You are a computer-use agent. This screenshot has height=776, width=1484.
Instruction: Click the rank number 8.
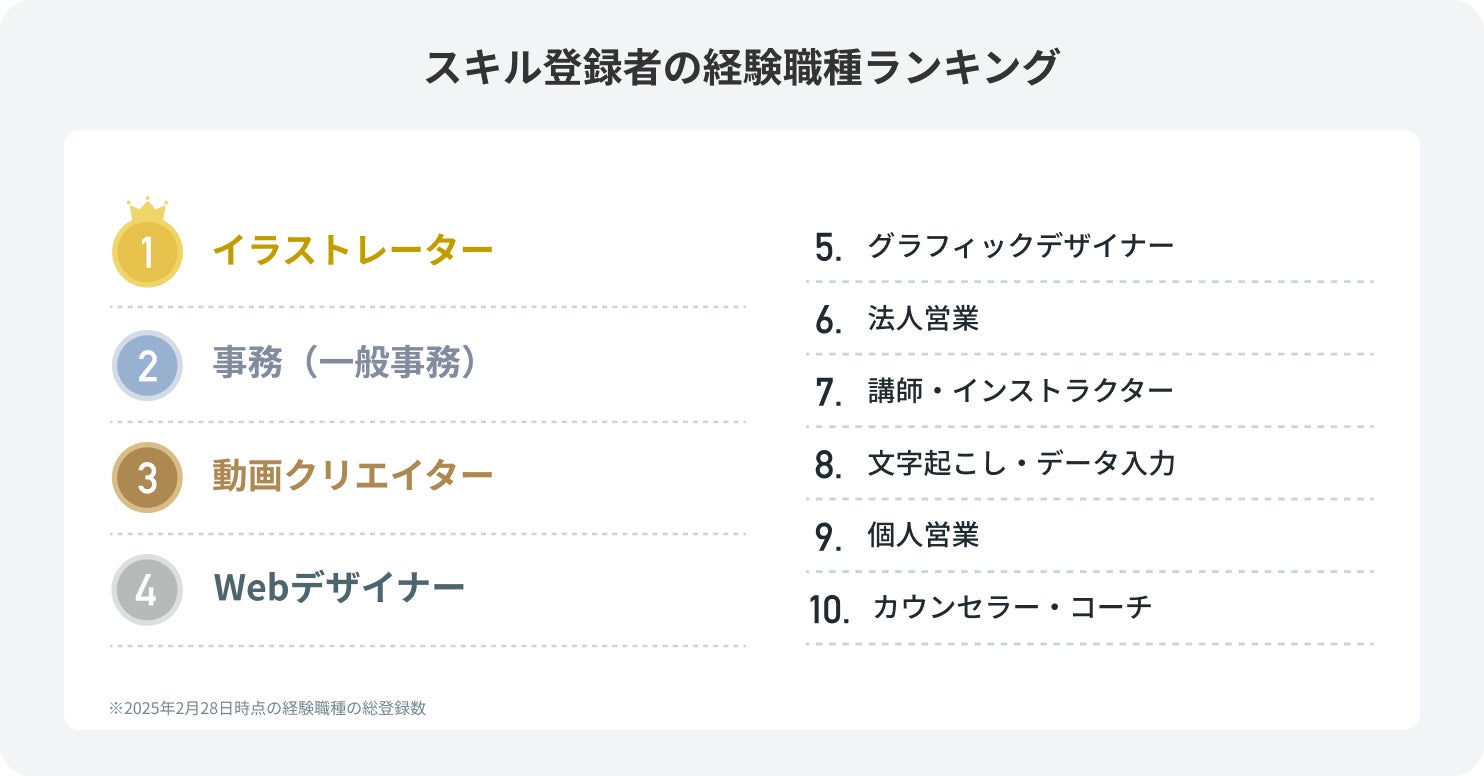(x=829, y=465)
